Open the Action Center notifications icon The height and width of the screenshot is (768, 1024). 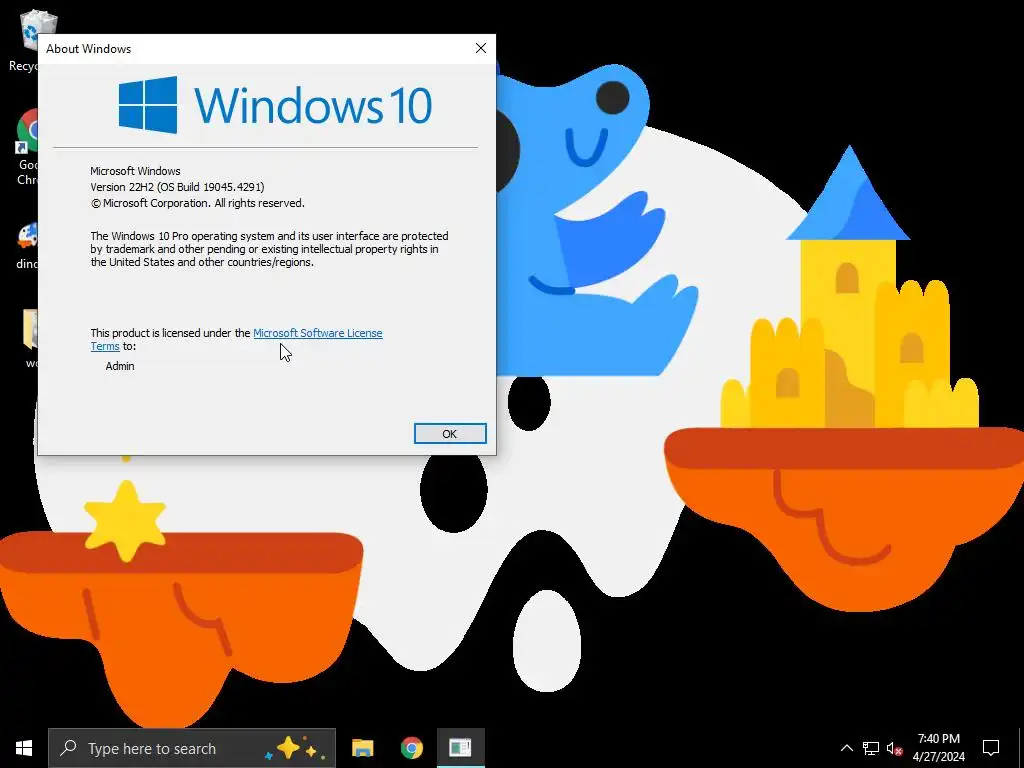991,748
